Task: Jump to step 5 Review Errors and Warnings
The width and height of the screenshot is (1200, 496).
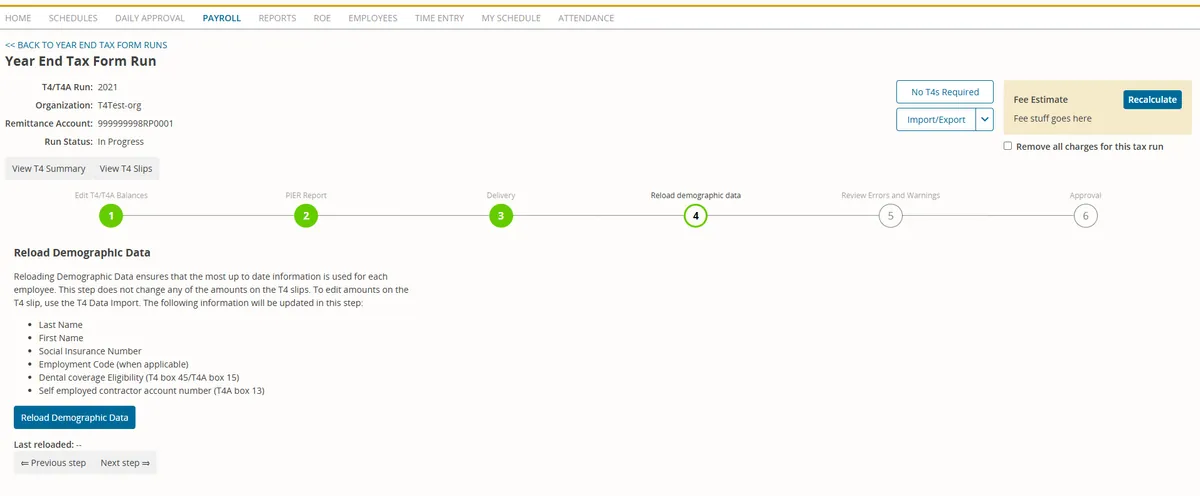Action: click(890, 216)
